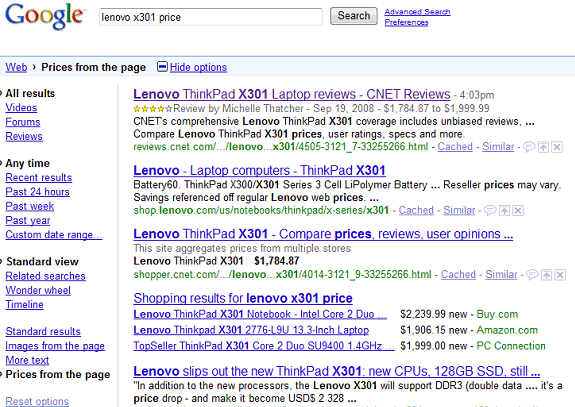Remove the shop.lenovo.com result with the X icon
This screenshot has width=575, height=407.
[x=518, y=210]
